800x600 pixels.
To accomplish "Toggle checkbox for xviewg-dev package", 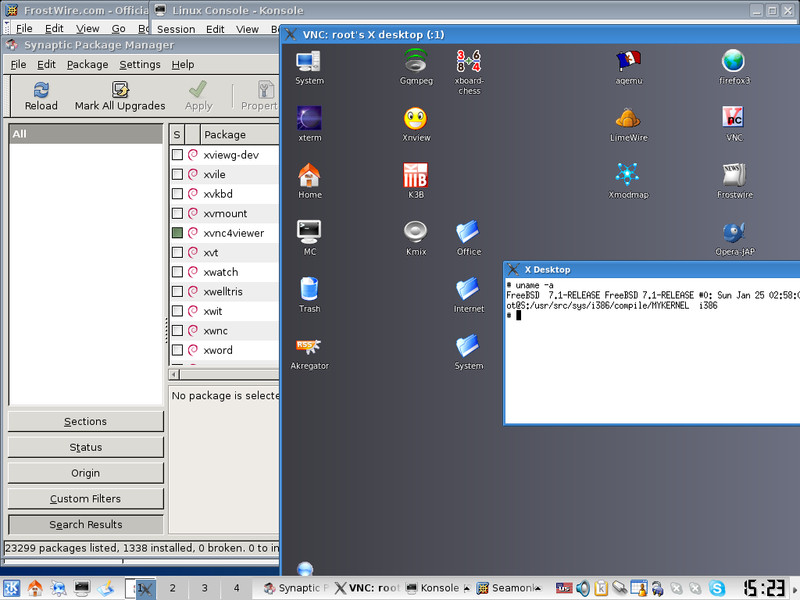I will pos(177,154).
